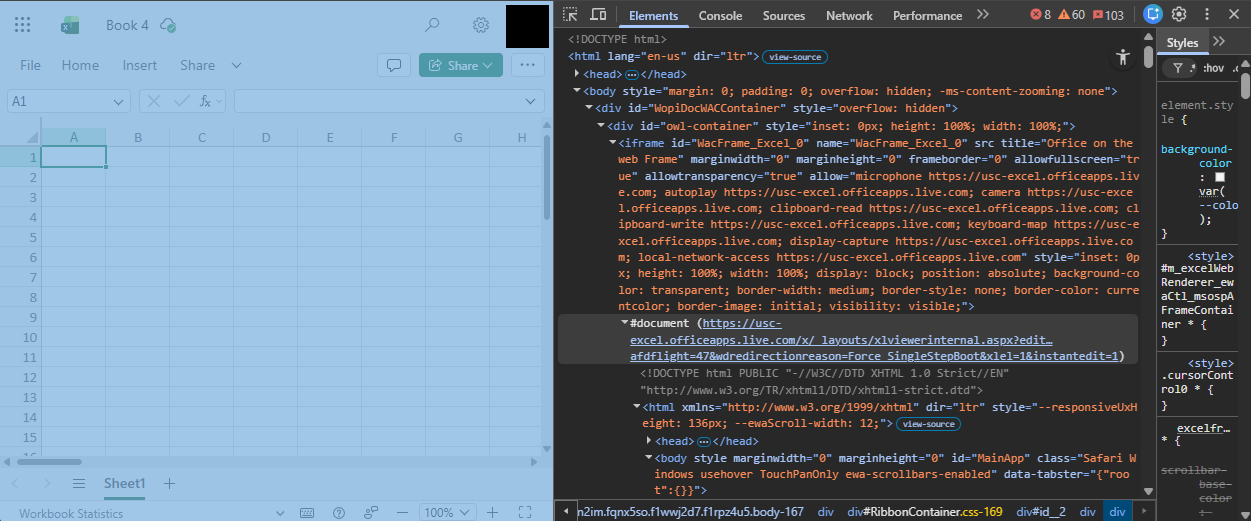Click the fx insert function icon
The height and width of the screenshot is (521, 1251).
pyautogui.click(x=206, y=101)
